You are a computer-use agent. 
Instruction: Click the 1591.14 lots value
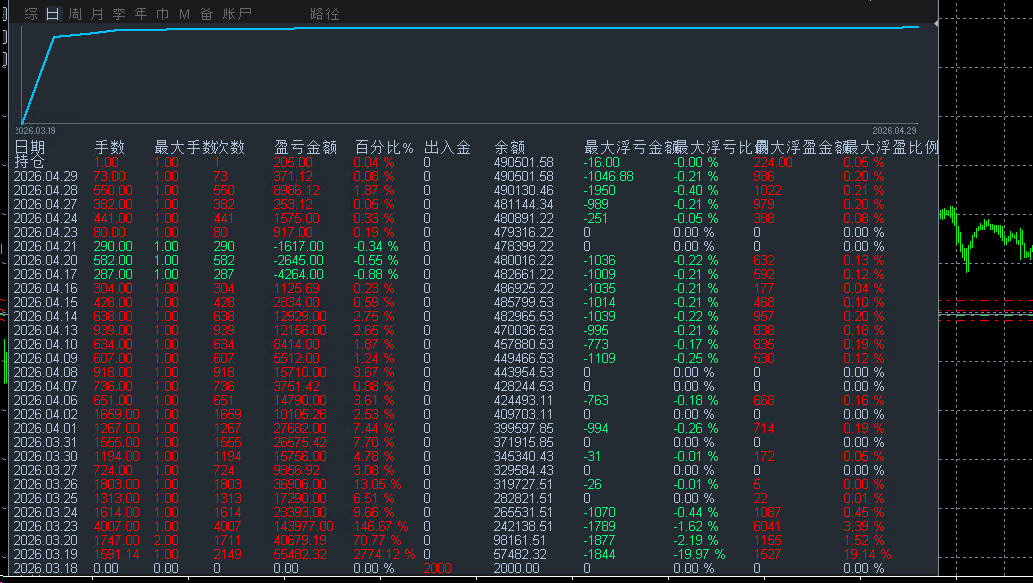pos(117,555)
